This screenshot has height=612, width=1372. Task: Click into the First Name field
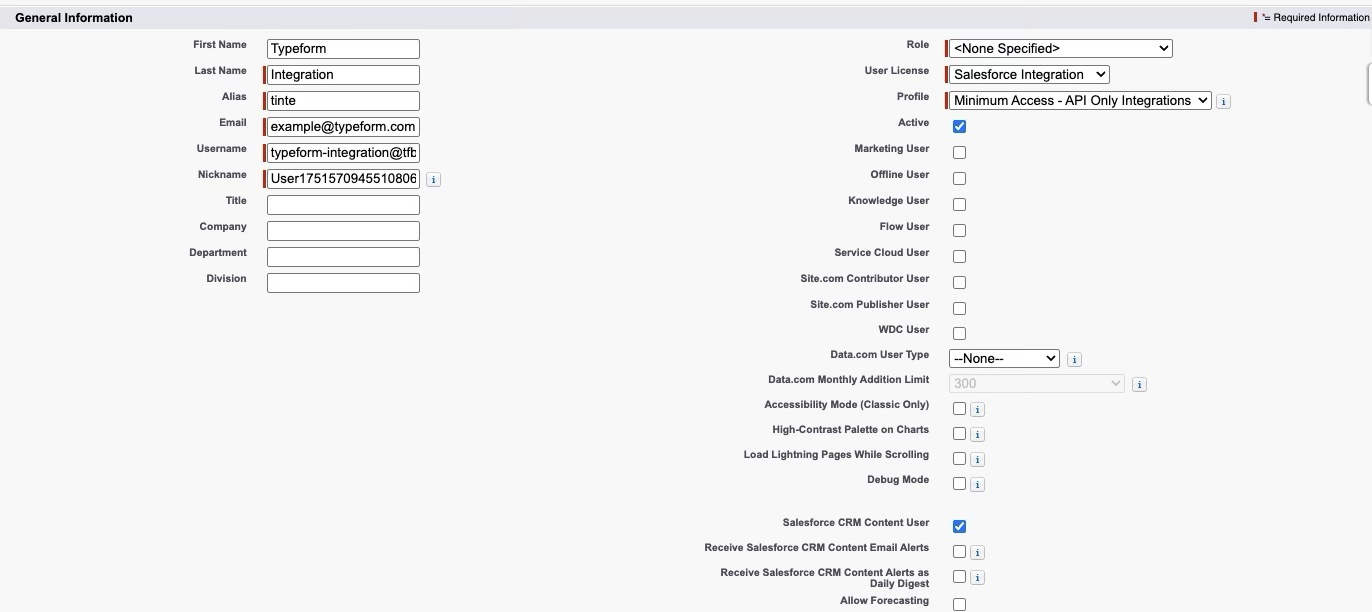[x=343, y=49]
